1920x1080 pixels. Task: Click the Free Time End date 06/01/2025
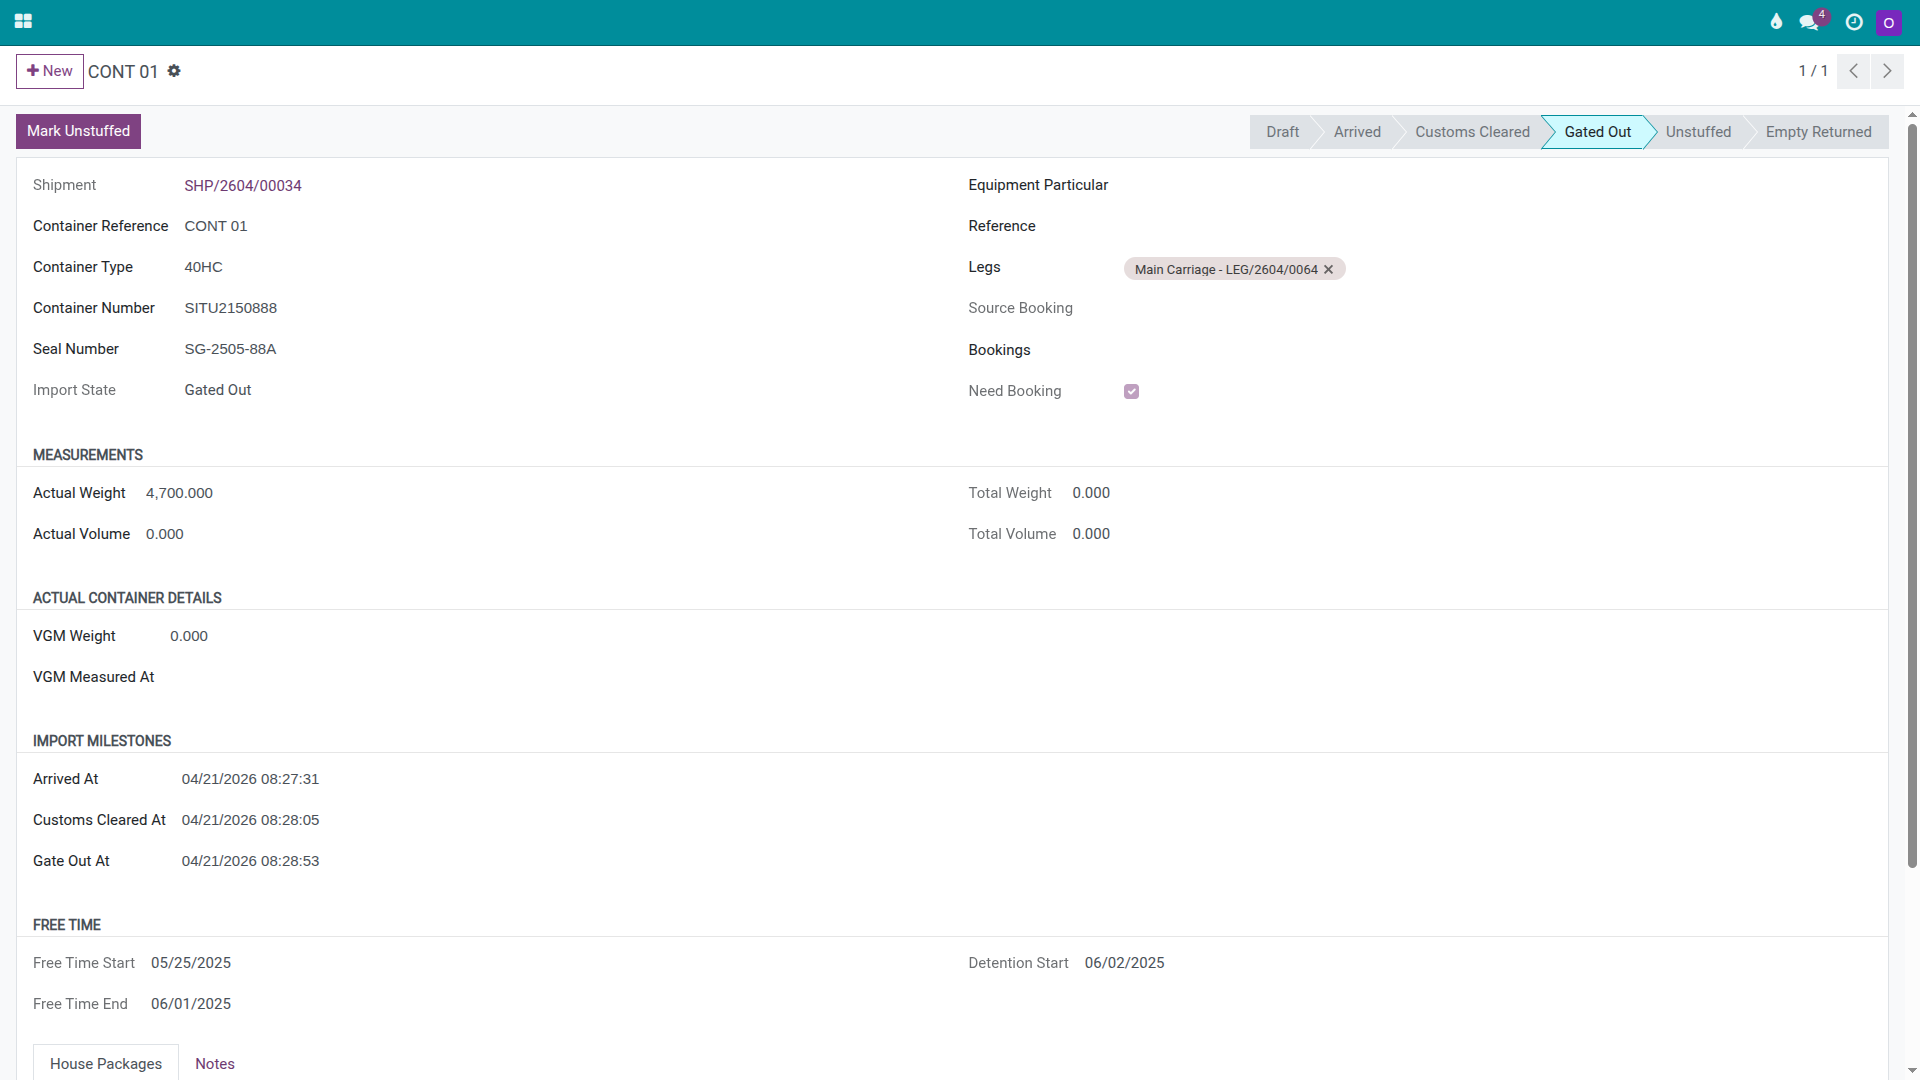(x=191, y=1004)
